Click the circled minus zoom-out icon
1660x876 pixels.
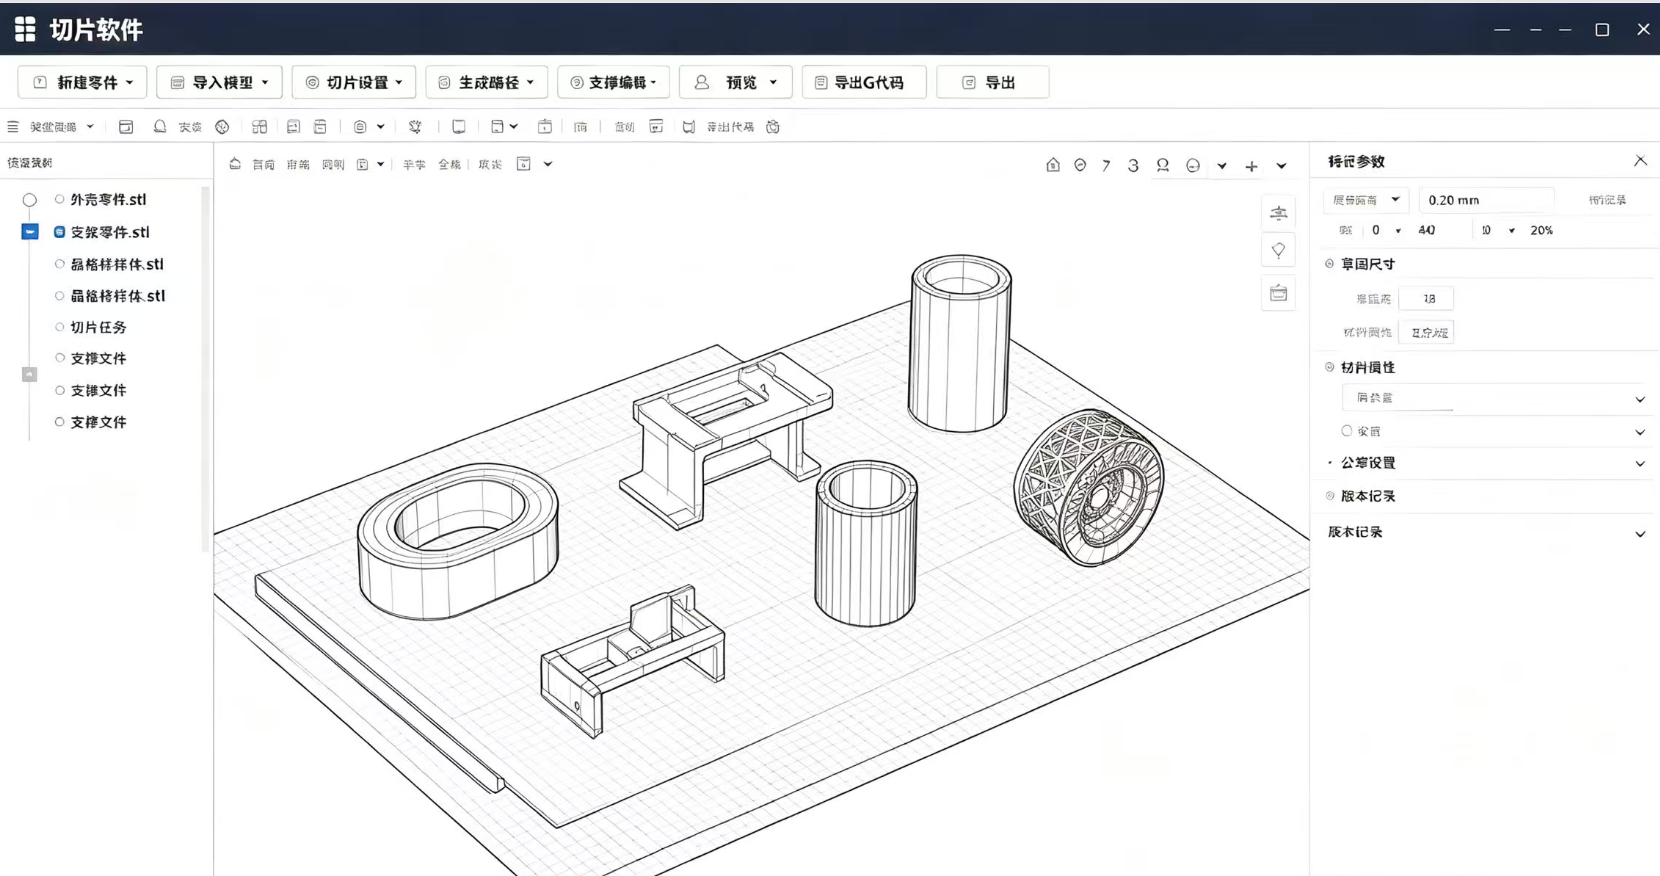(1193, 166)
